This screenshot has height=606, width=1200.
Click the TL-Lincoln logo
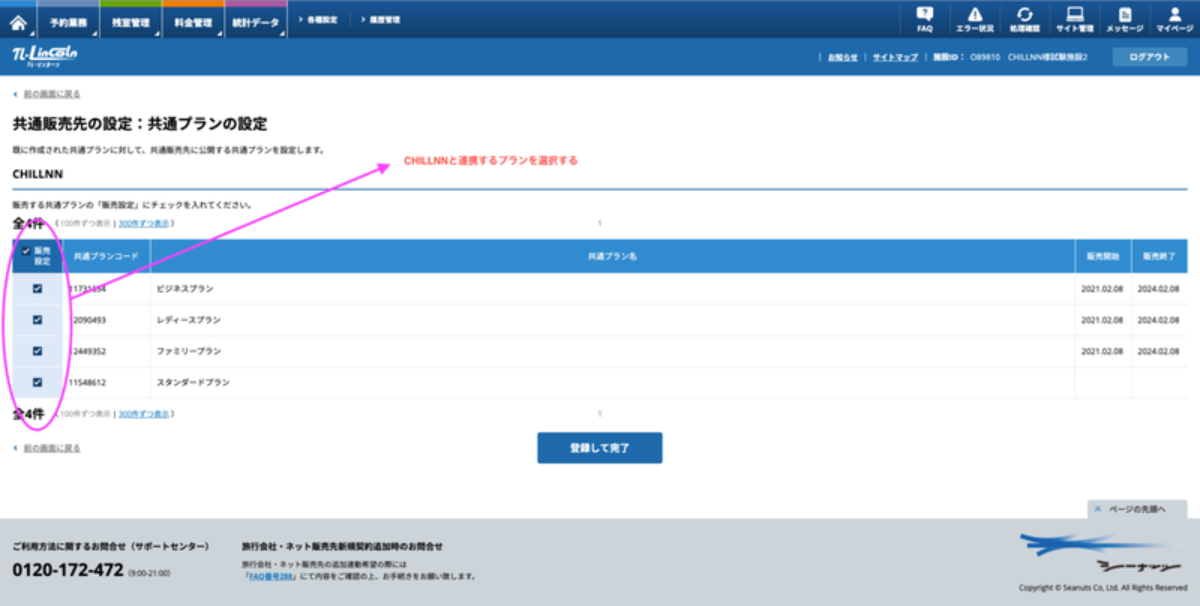click(x=45, y=56)
